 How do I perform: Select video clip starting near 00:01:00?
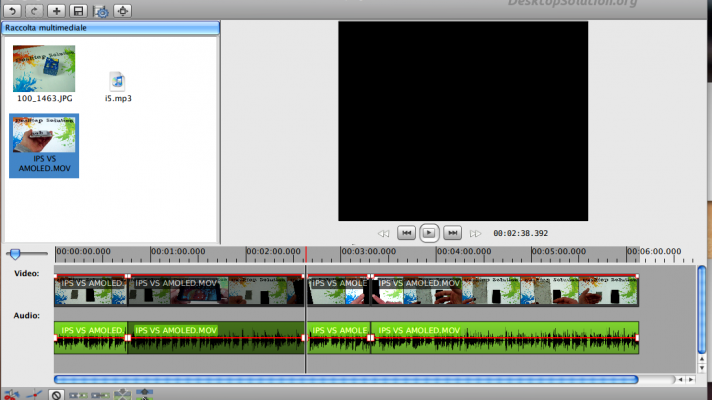(x=216, y=291)
